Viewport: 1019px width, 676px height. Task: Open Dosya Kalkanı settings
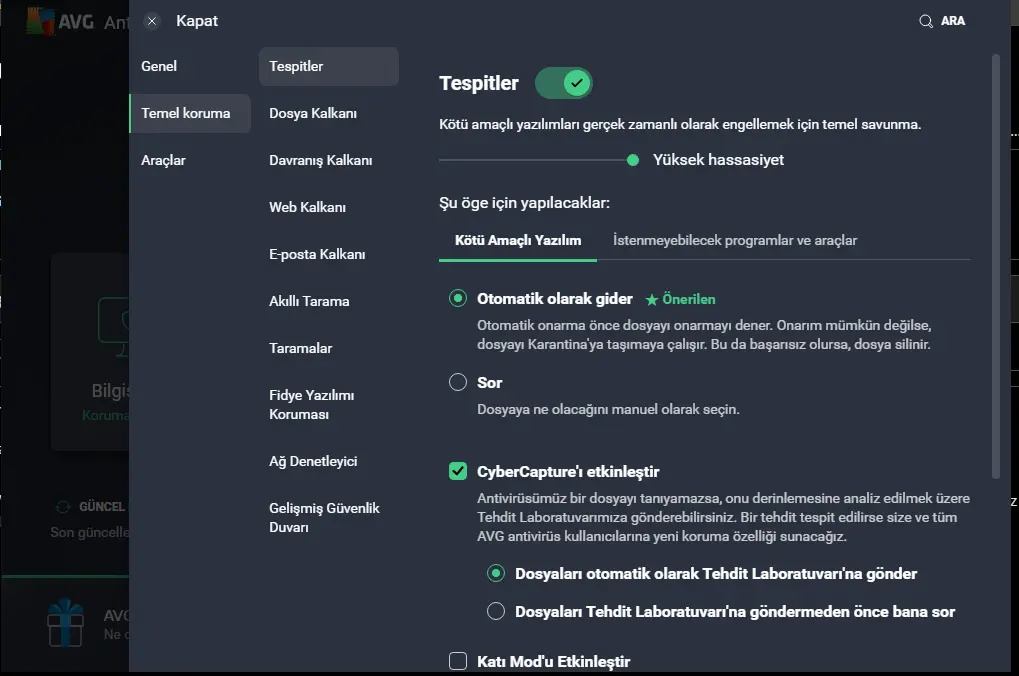coord(313,114)
